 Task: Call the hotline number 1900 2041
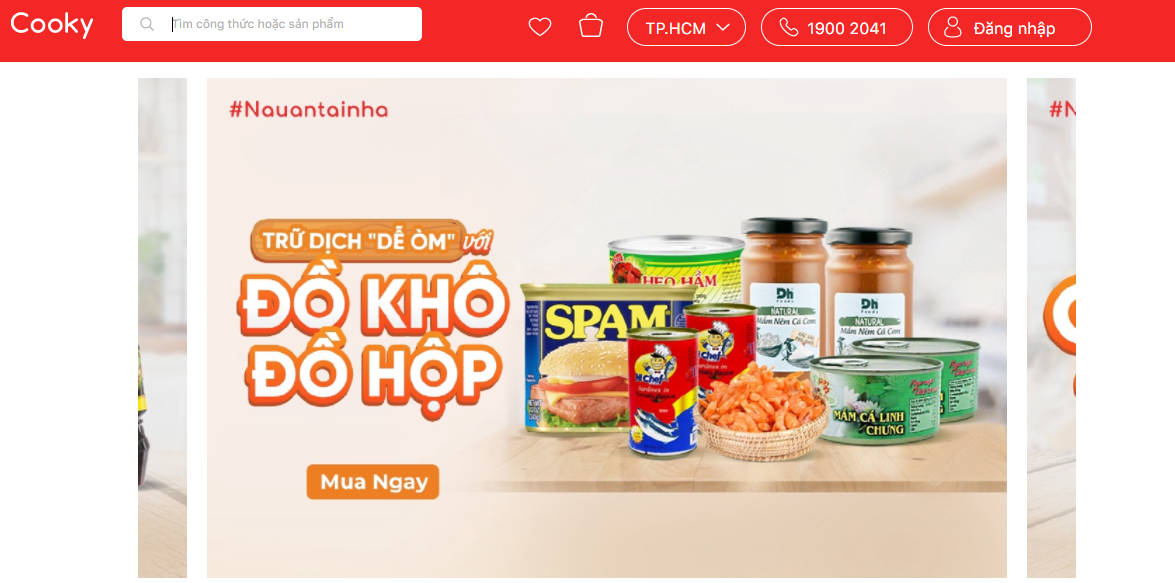tap(847, 28)
